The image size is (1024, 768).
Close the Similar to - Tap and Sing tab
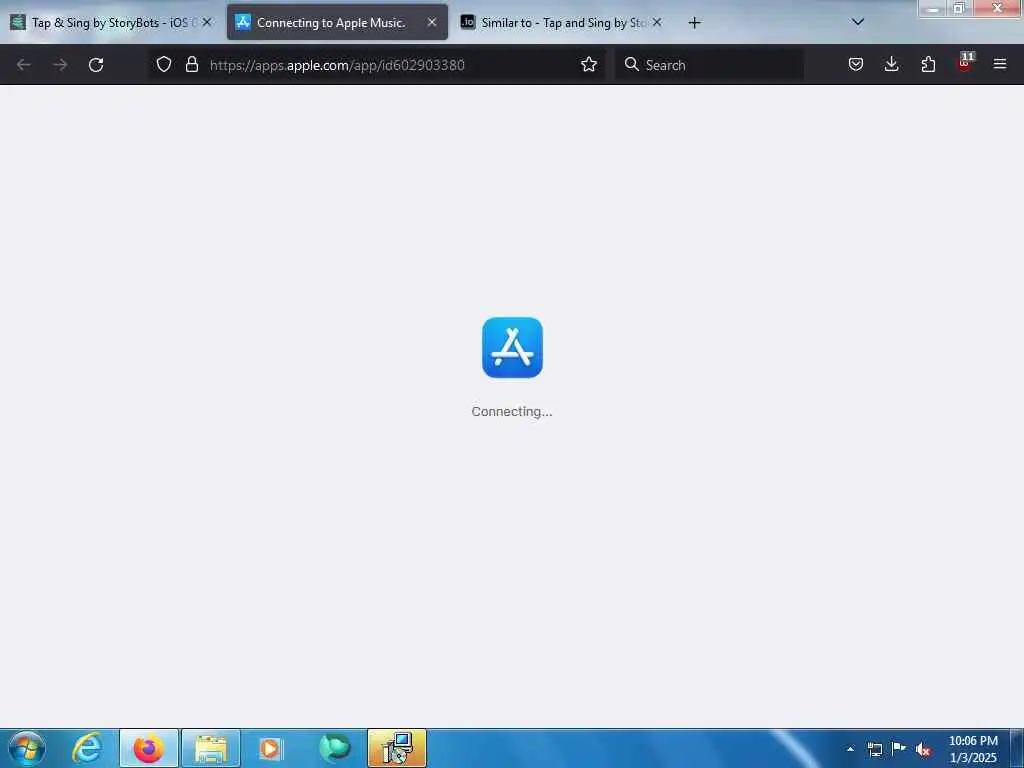click(657, 22)
